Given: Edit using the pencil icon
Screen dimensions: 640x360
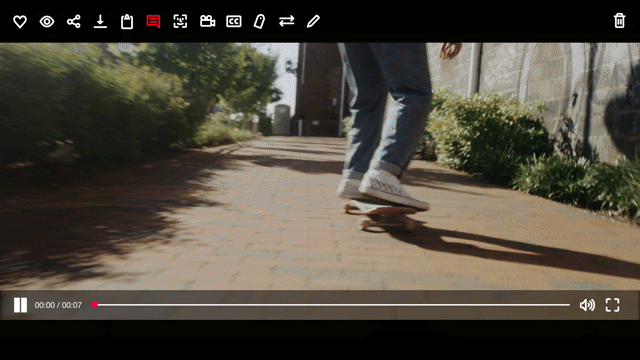Looking at the screenshot, I should 313,21.
